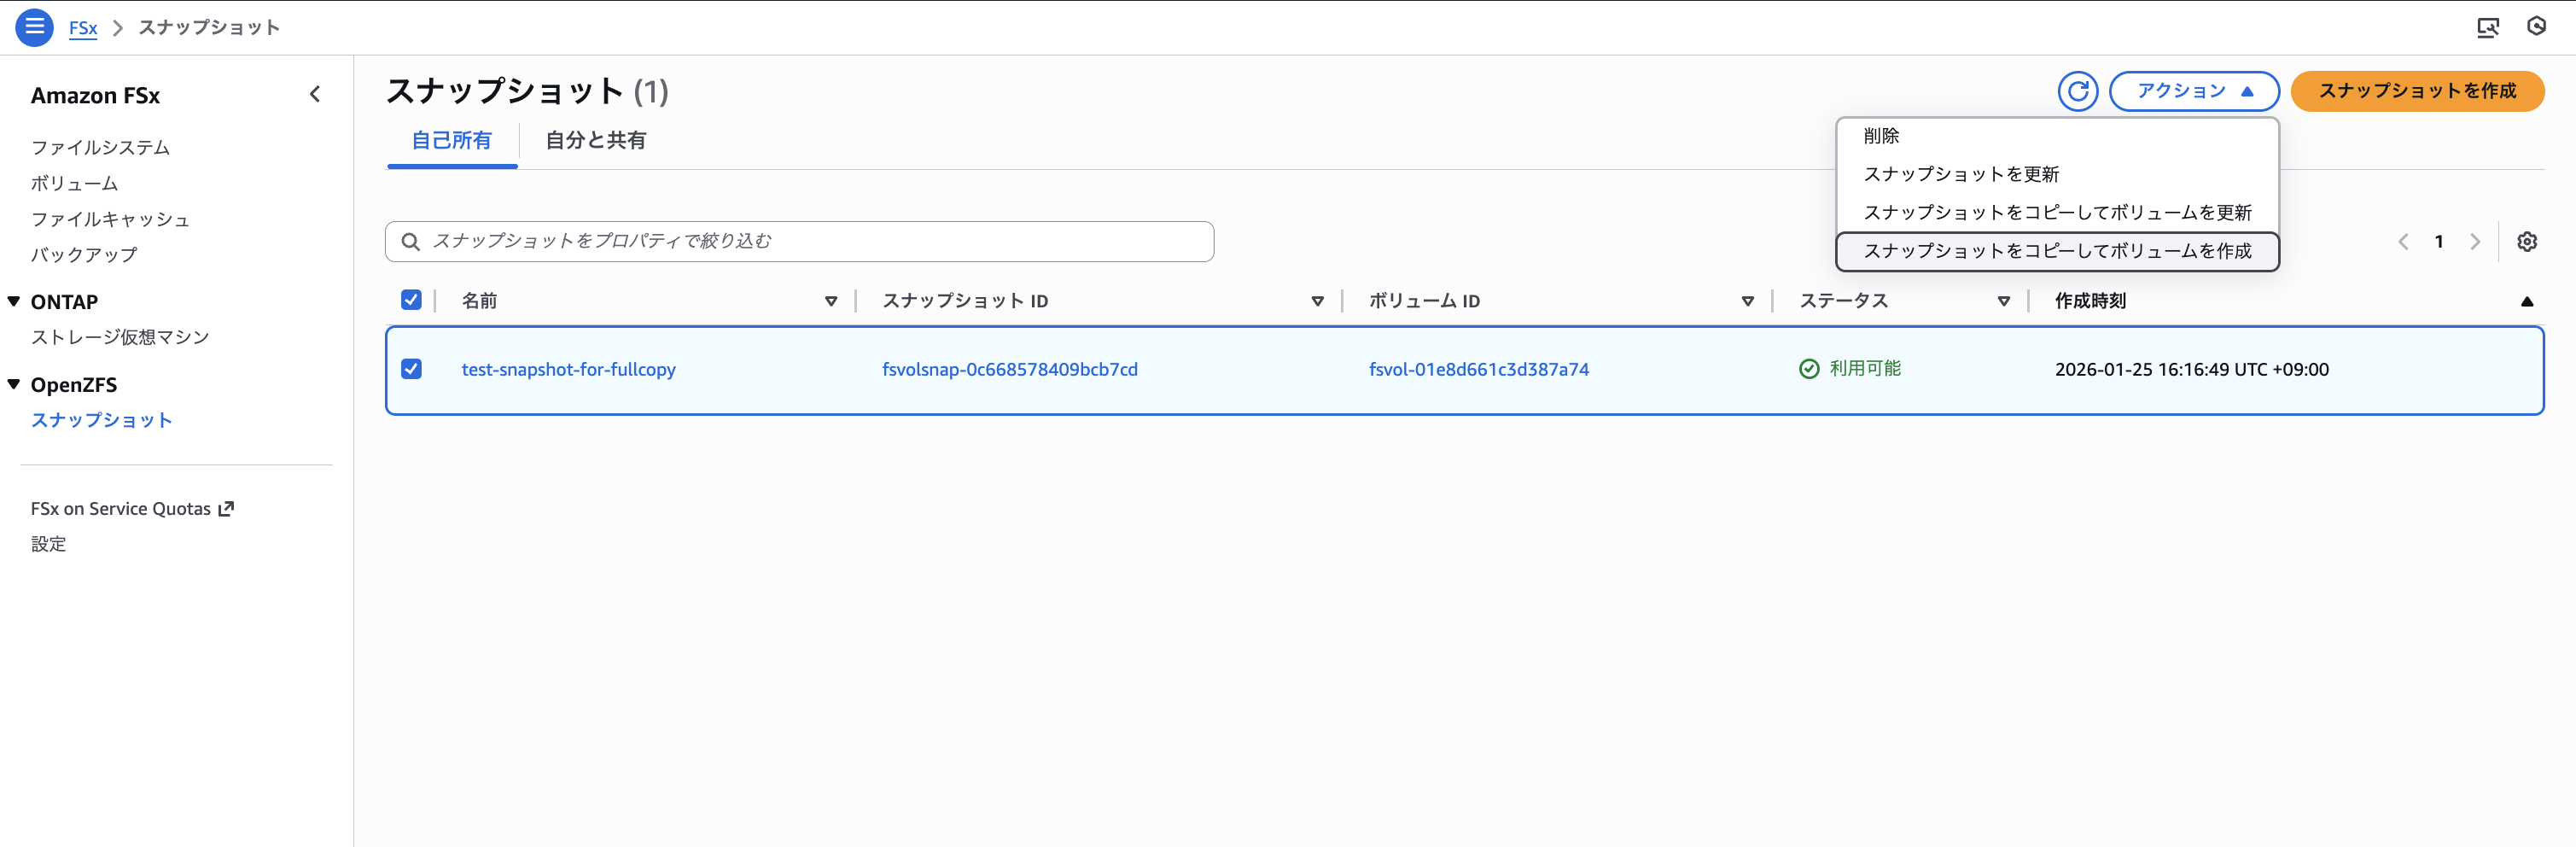
Task: Open the hamburger navigation menu icon
Action: (x=34, y=27)
